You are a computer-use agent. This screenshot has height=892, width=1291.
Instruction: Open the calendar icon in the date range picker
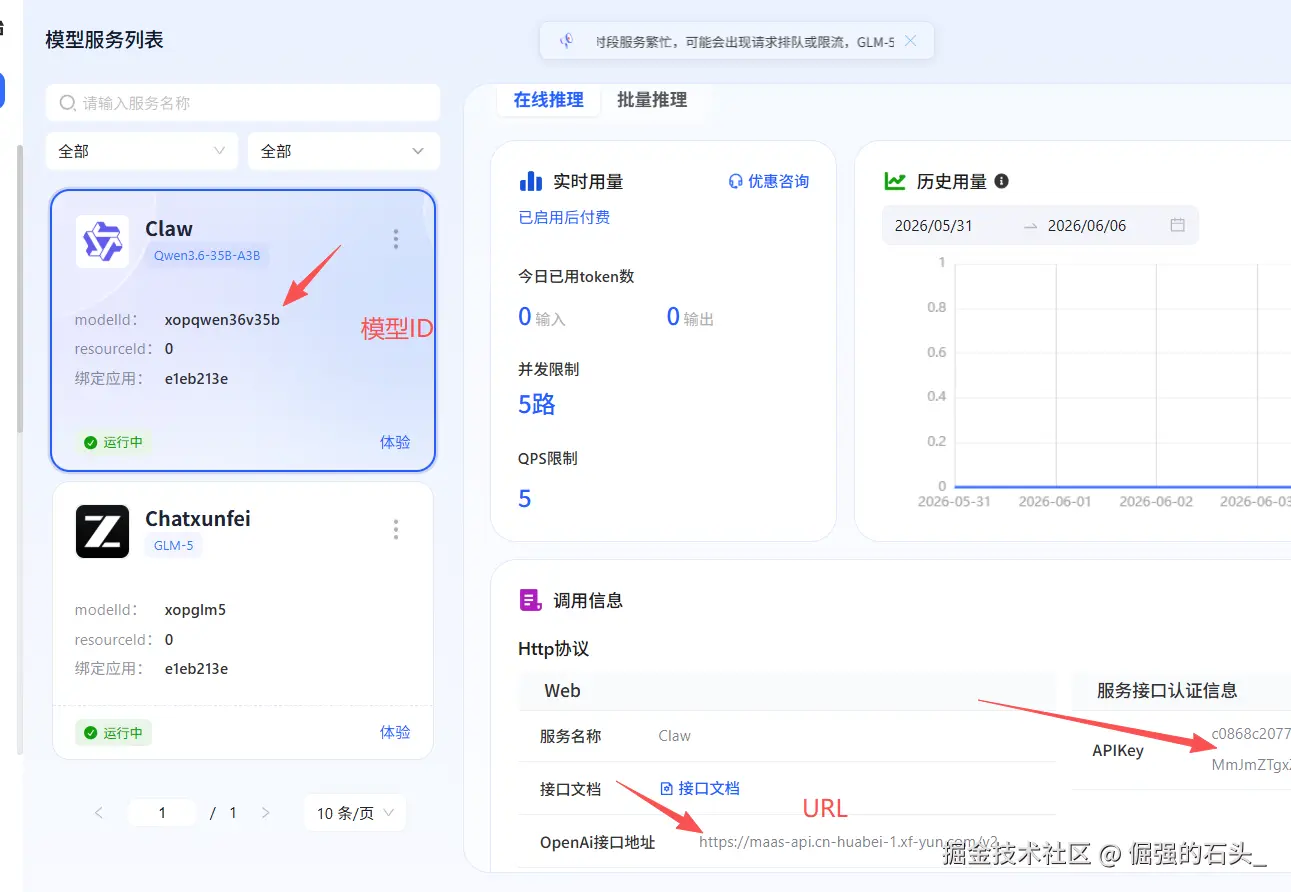pos(1178,225)
